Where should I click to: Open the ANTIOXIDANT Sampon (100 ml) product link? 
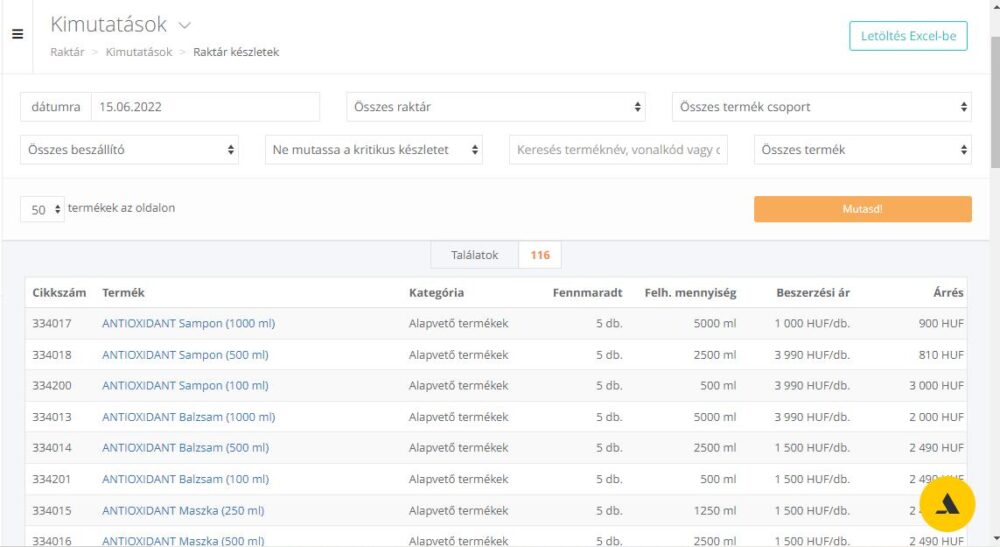[185, 386]
